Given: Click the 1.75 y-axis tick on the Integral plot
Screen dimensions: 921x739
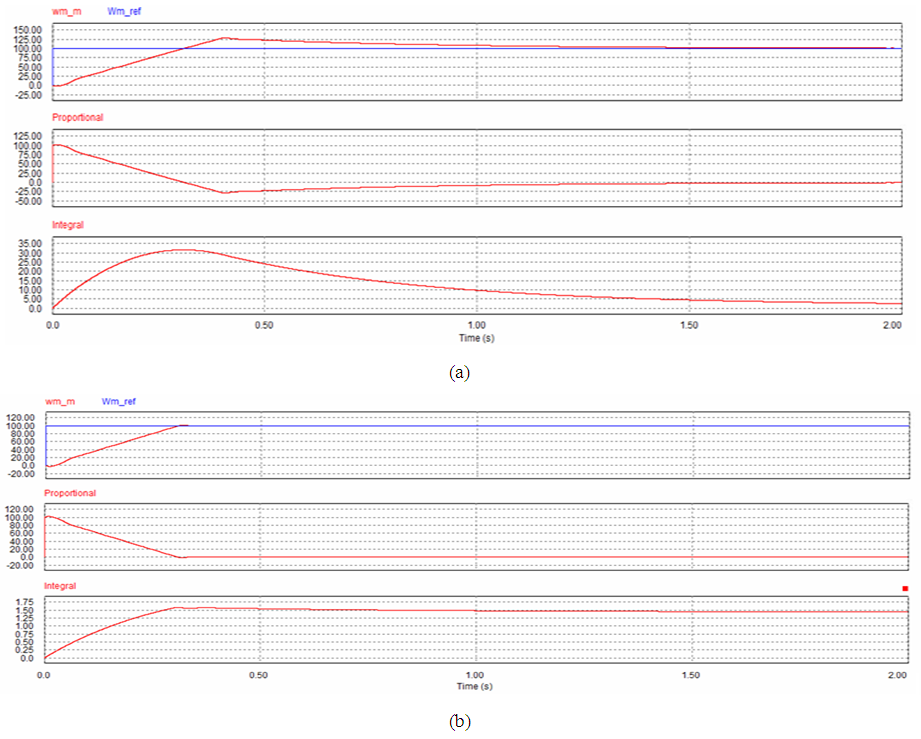Looking at the screenshot, I should pyautogui.click(x=23, y=600).
